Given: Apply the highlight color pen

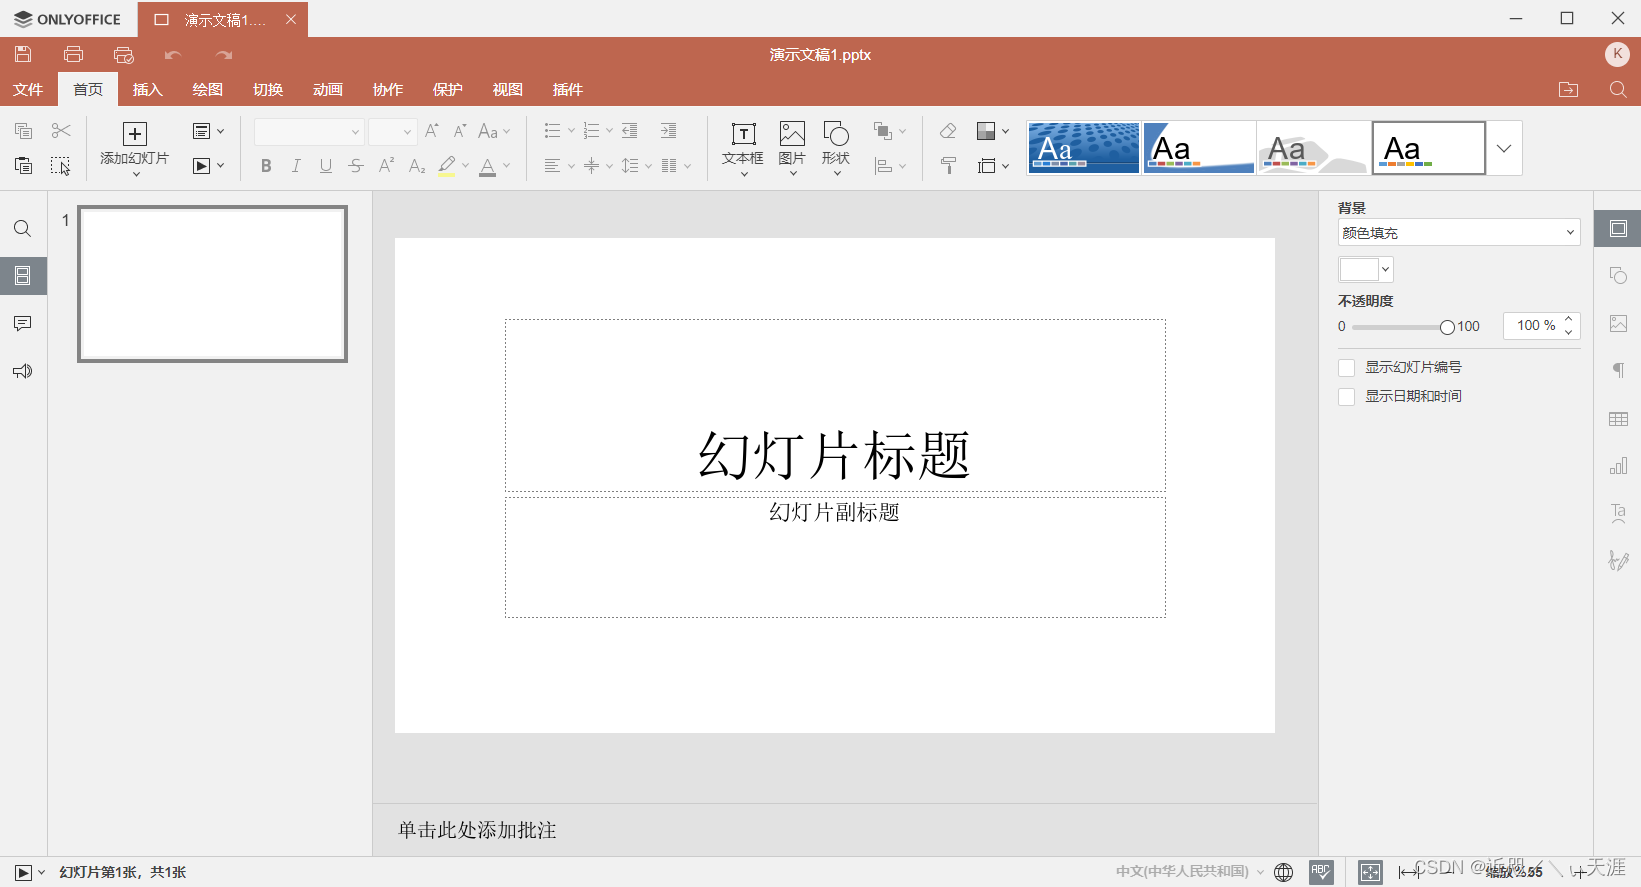Looking at the screenshot, I should pos(447,166).
